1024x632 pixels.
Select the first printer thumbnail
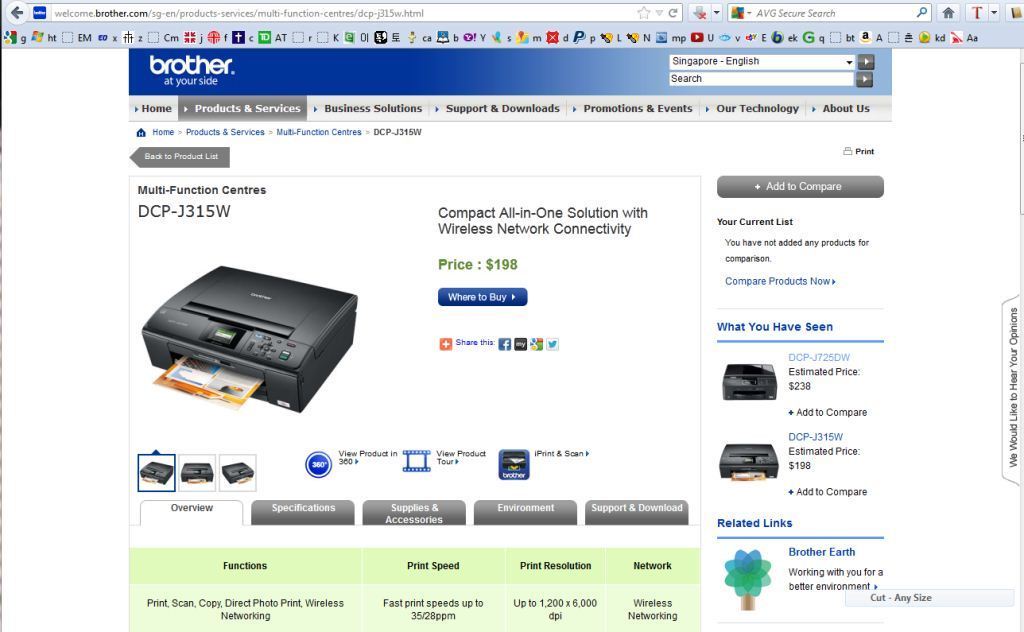point(156,473)
